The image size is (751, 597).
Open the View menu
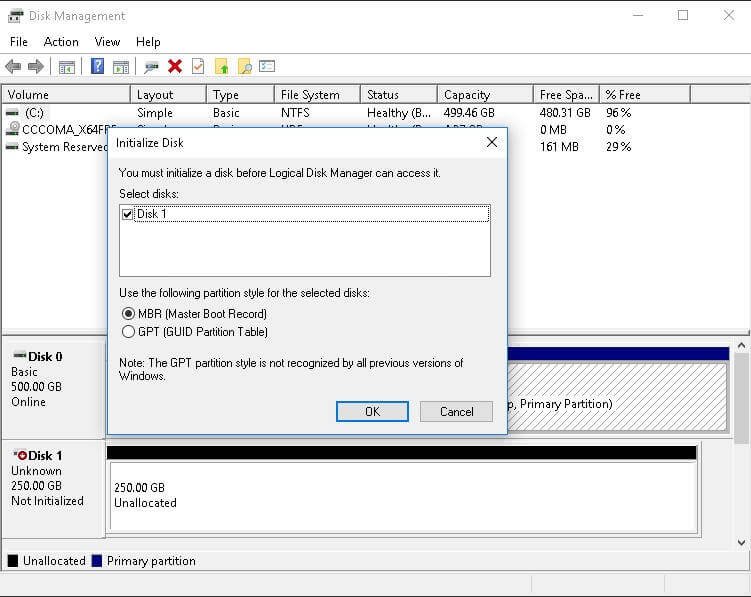click(x=107, y=42)
